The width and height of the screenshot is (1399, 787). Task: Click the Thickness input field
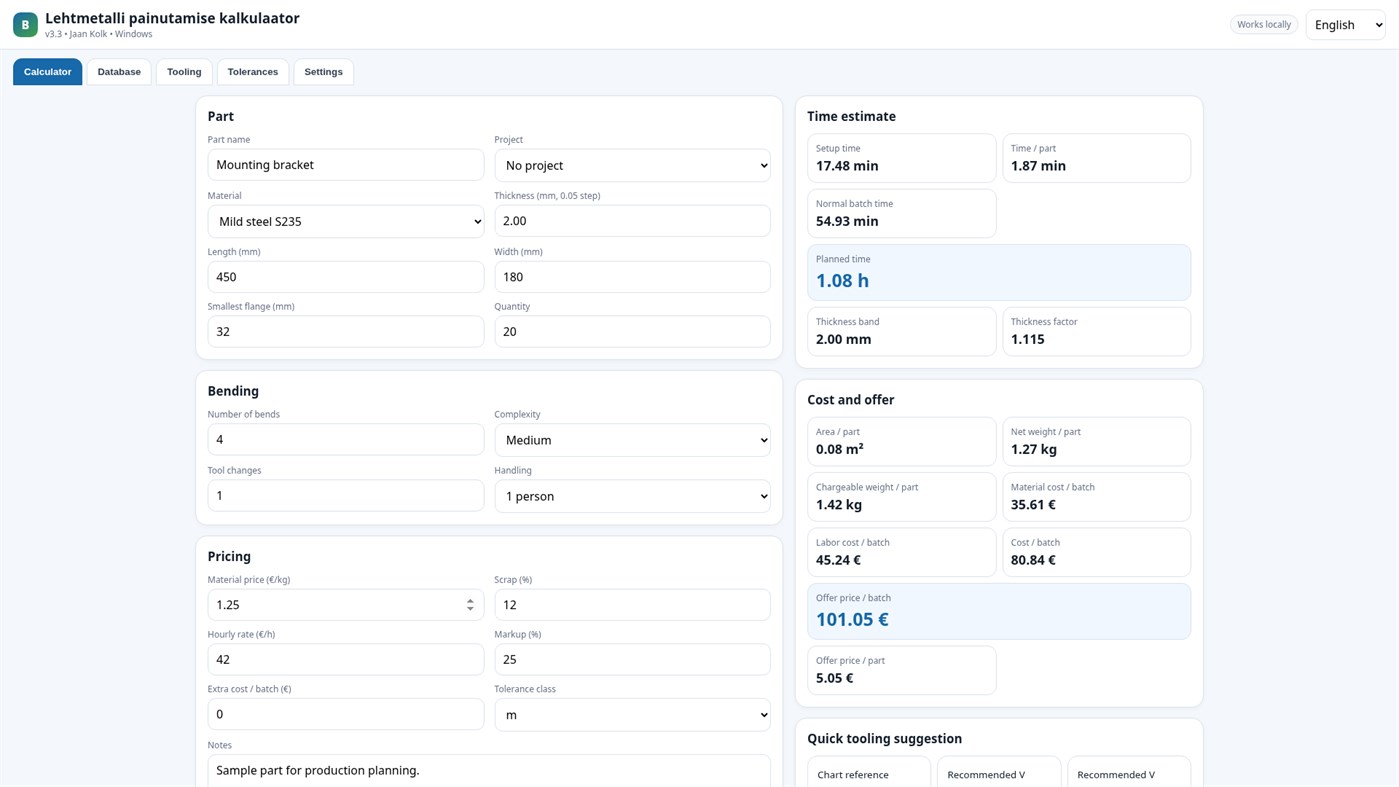click(632, 221)
